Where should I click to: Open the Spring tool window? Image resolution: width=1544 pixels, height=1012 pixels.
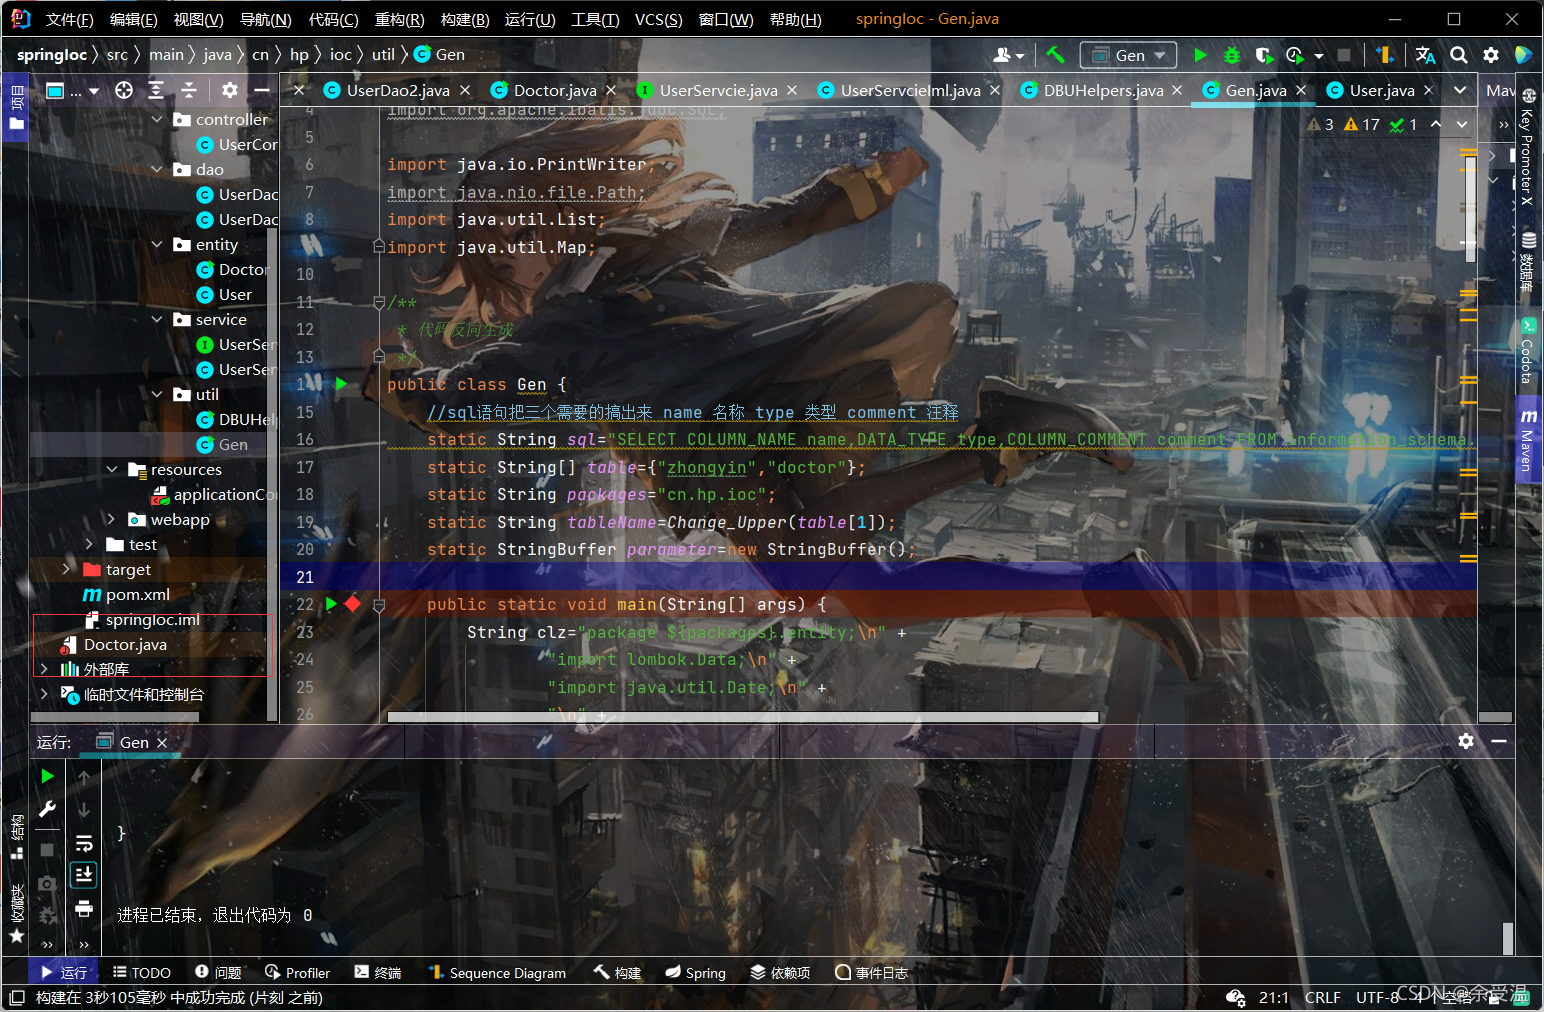point(695,972)
